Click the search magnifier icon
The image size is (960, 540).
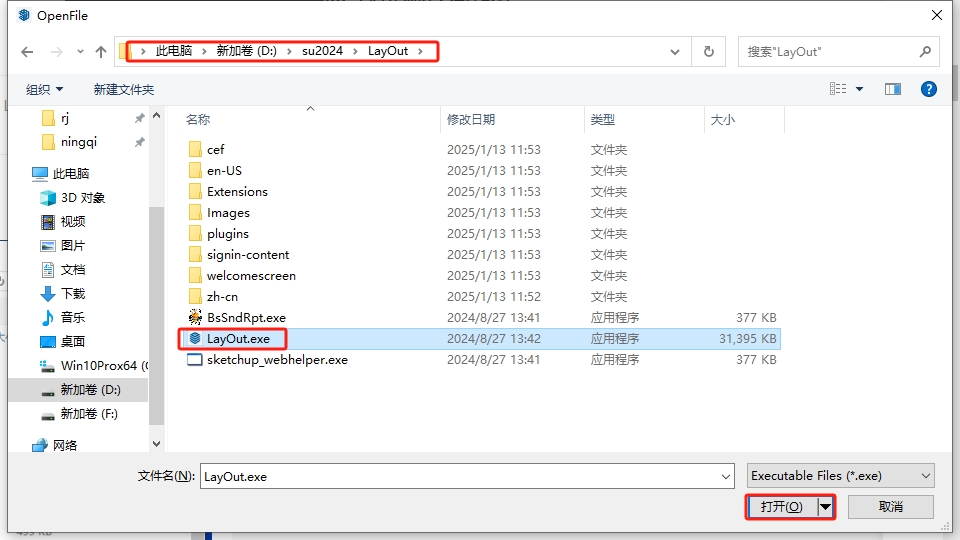click(924, 51)
